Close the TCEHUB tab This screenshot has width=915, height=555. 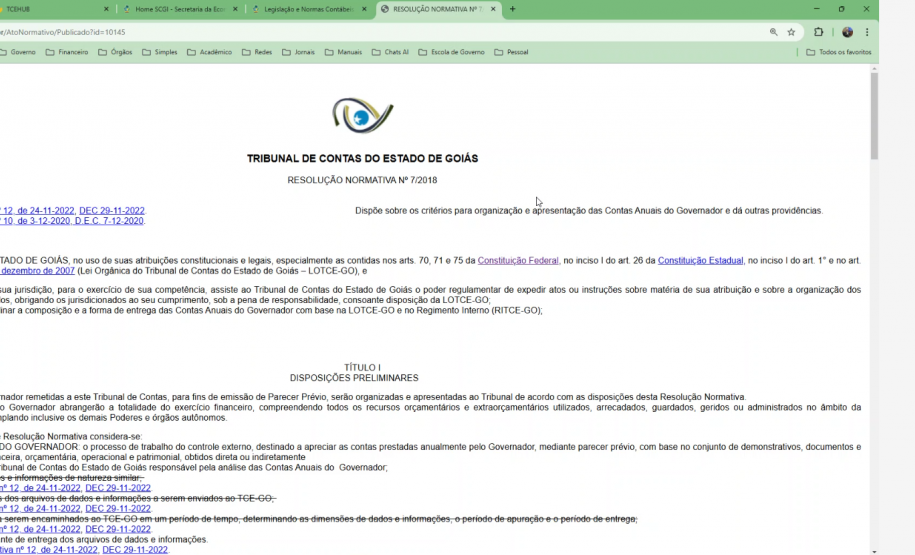tap(106, 9)
